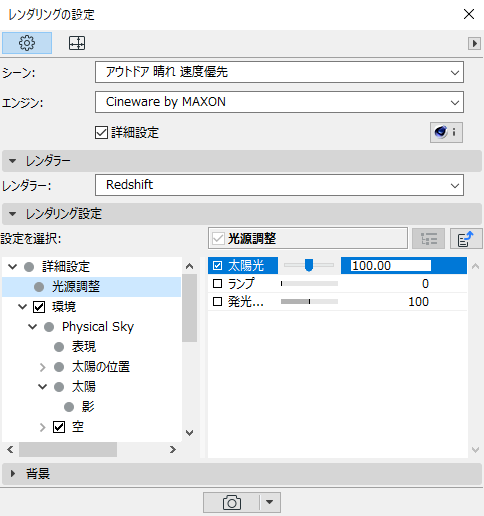This screenshot has width=484, height=516.
Task: Select 光源調整 in the settings tree
Action: 76,287
